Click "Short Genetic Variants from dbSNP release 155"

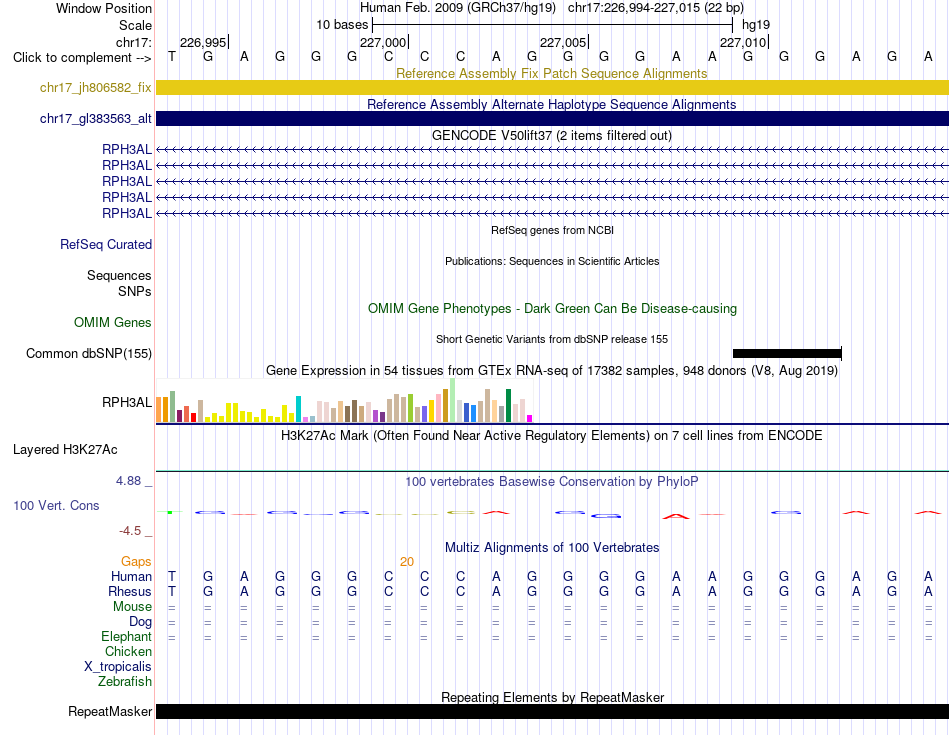click(551, 339)
